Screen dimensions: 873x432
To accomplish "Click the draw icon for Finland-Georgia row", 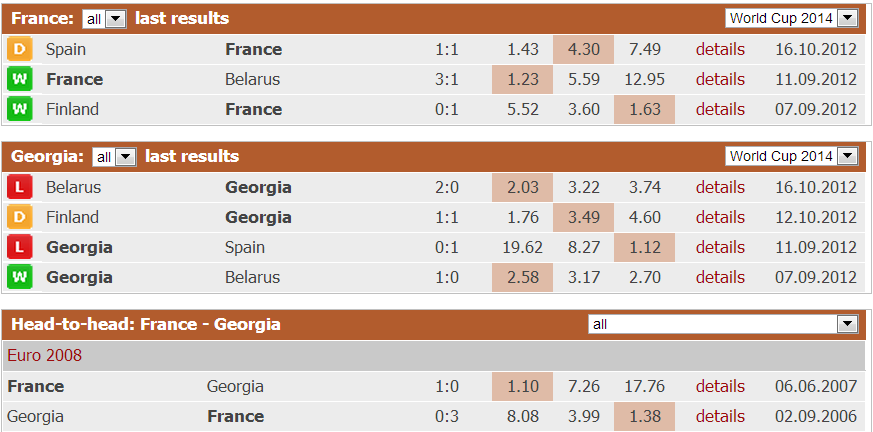I will click(19, 217).
